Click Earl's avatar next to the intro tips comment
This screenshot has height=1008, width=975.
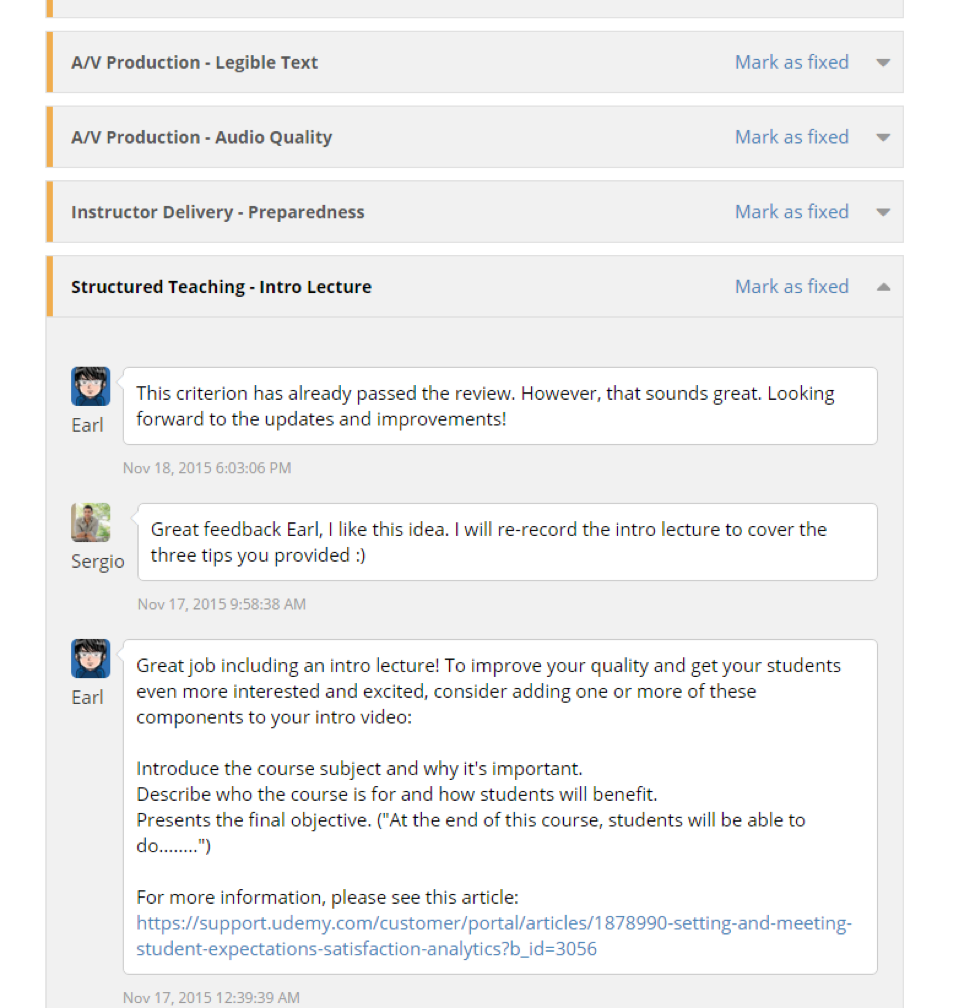tap(90, 659)
